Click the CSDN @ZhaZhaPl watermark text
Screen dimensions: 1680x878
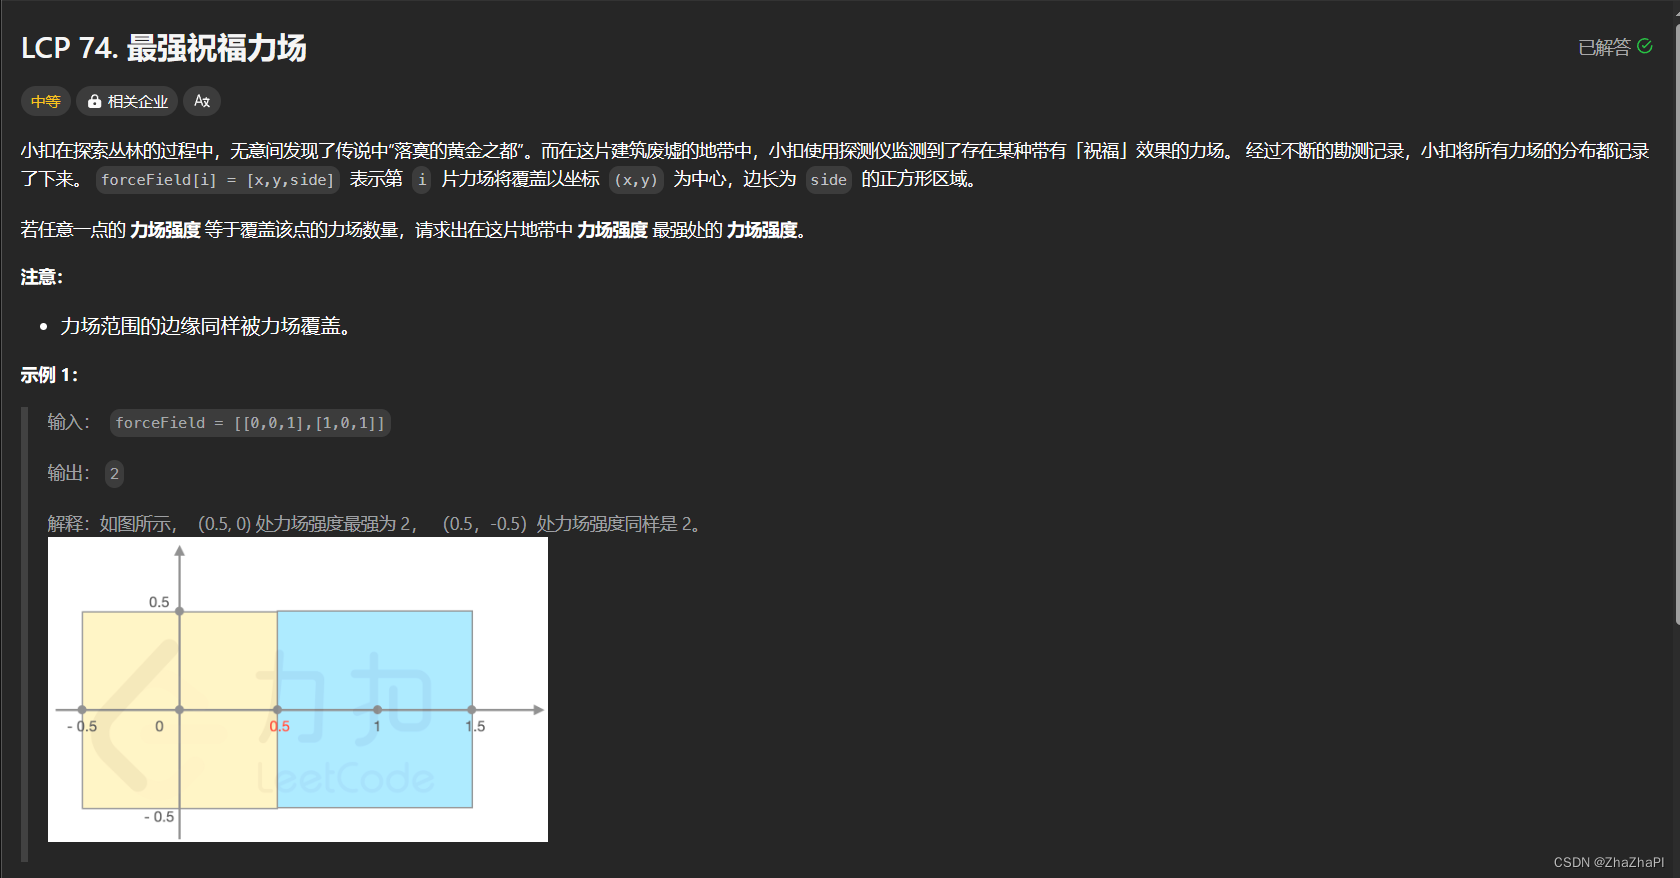[1609, 862]
